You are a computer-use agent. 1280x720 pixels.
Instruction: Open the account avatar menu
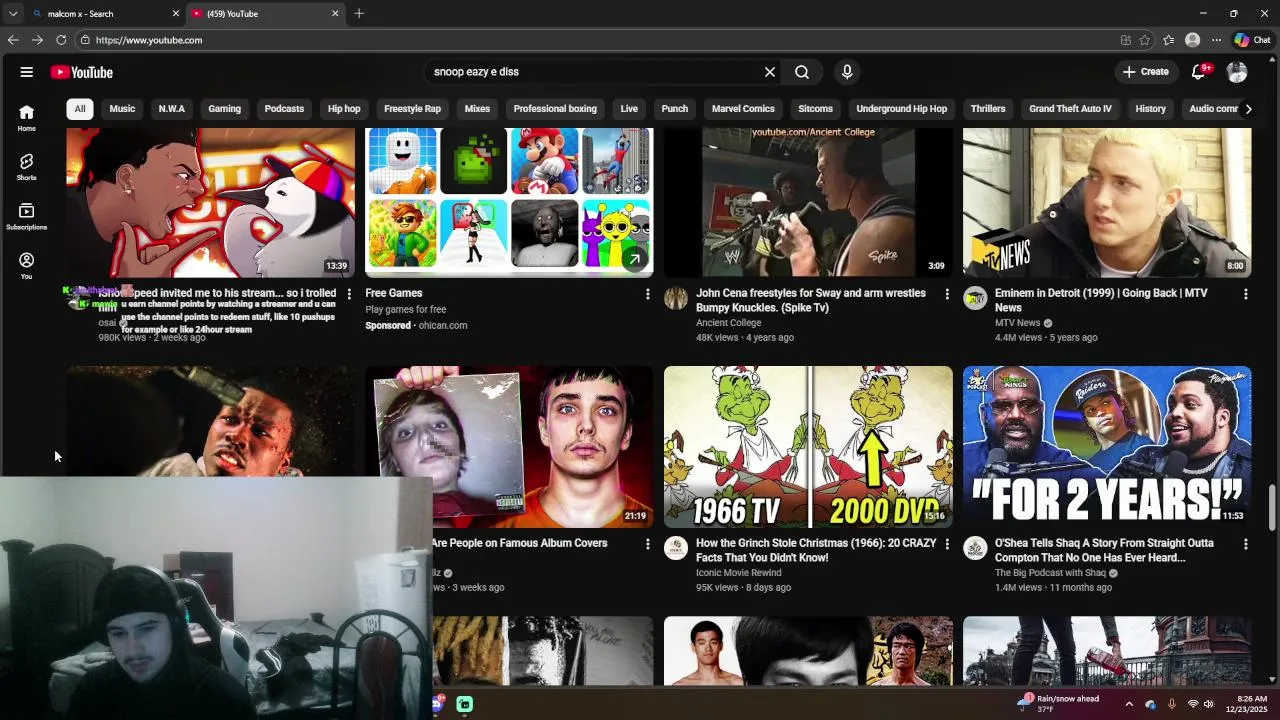pos(1237,72)
